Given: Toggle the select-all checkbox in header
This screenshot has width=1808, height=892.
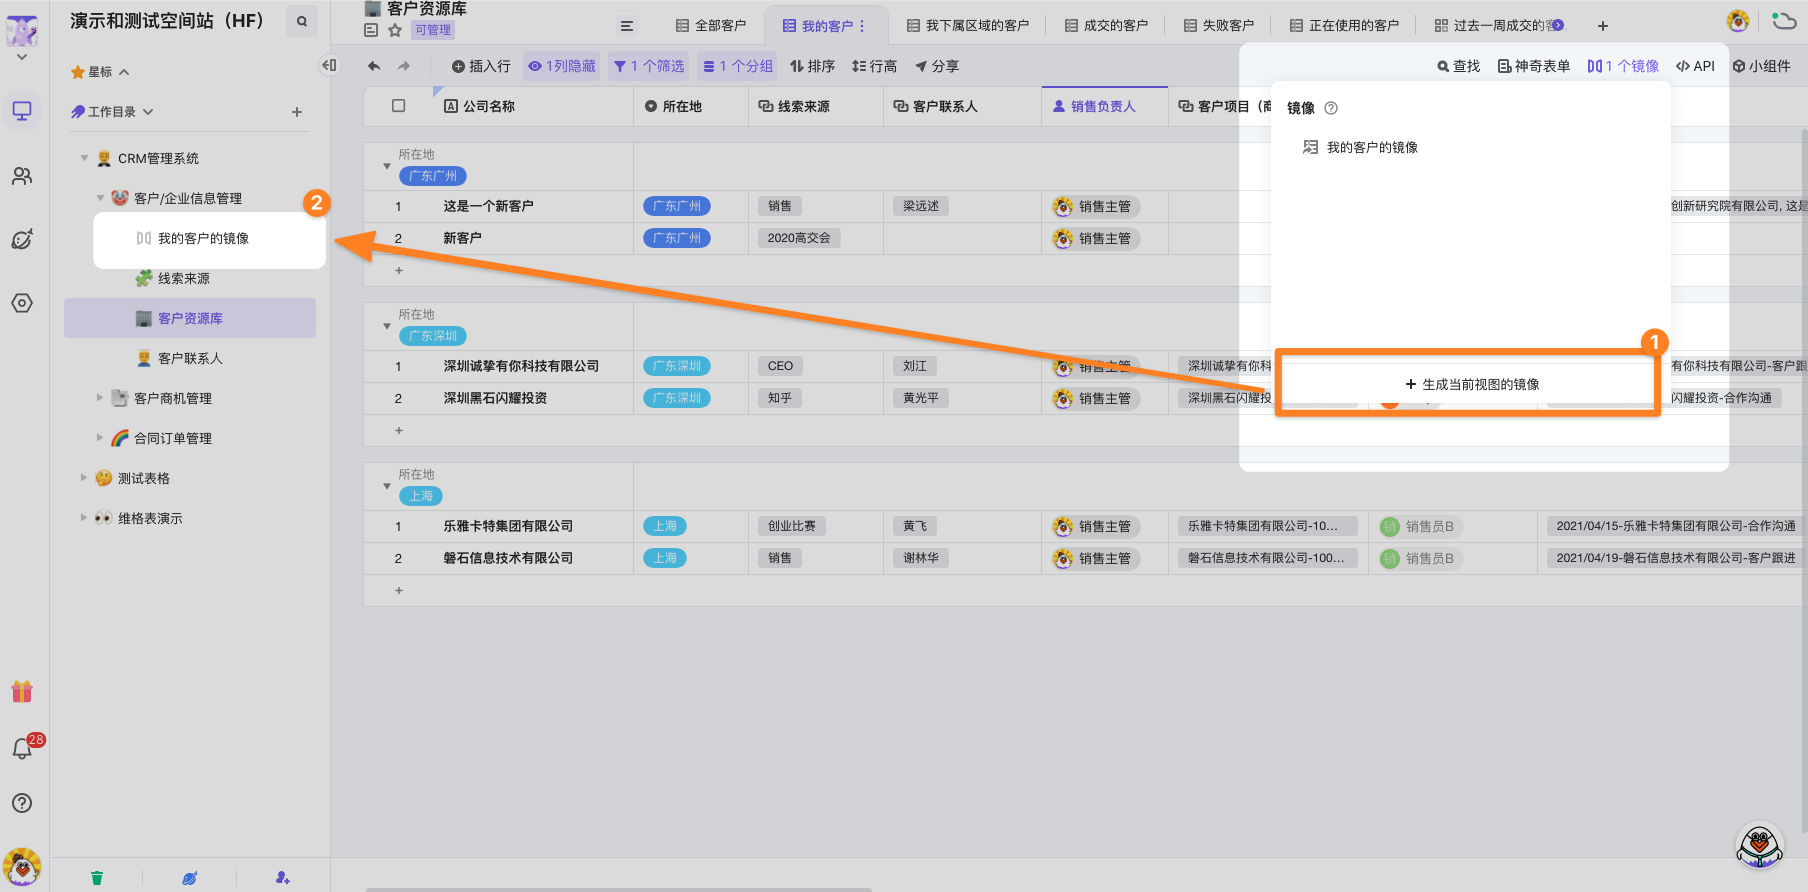Looking at the screenshot, I should coord(399,106).
